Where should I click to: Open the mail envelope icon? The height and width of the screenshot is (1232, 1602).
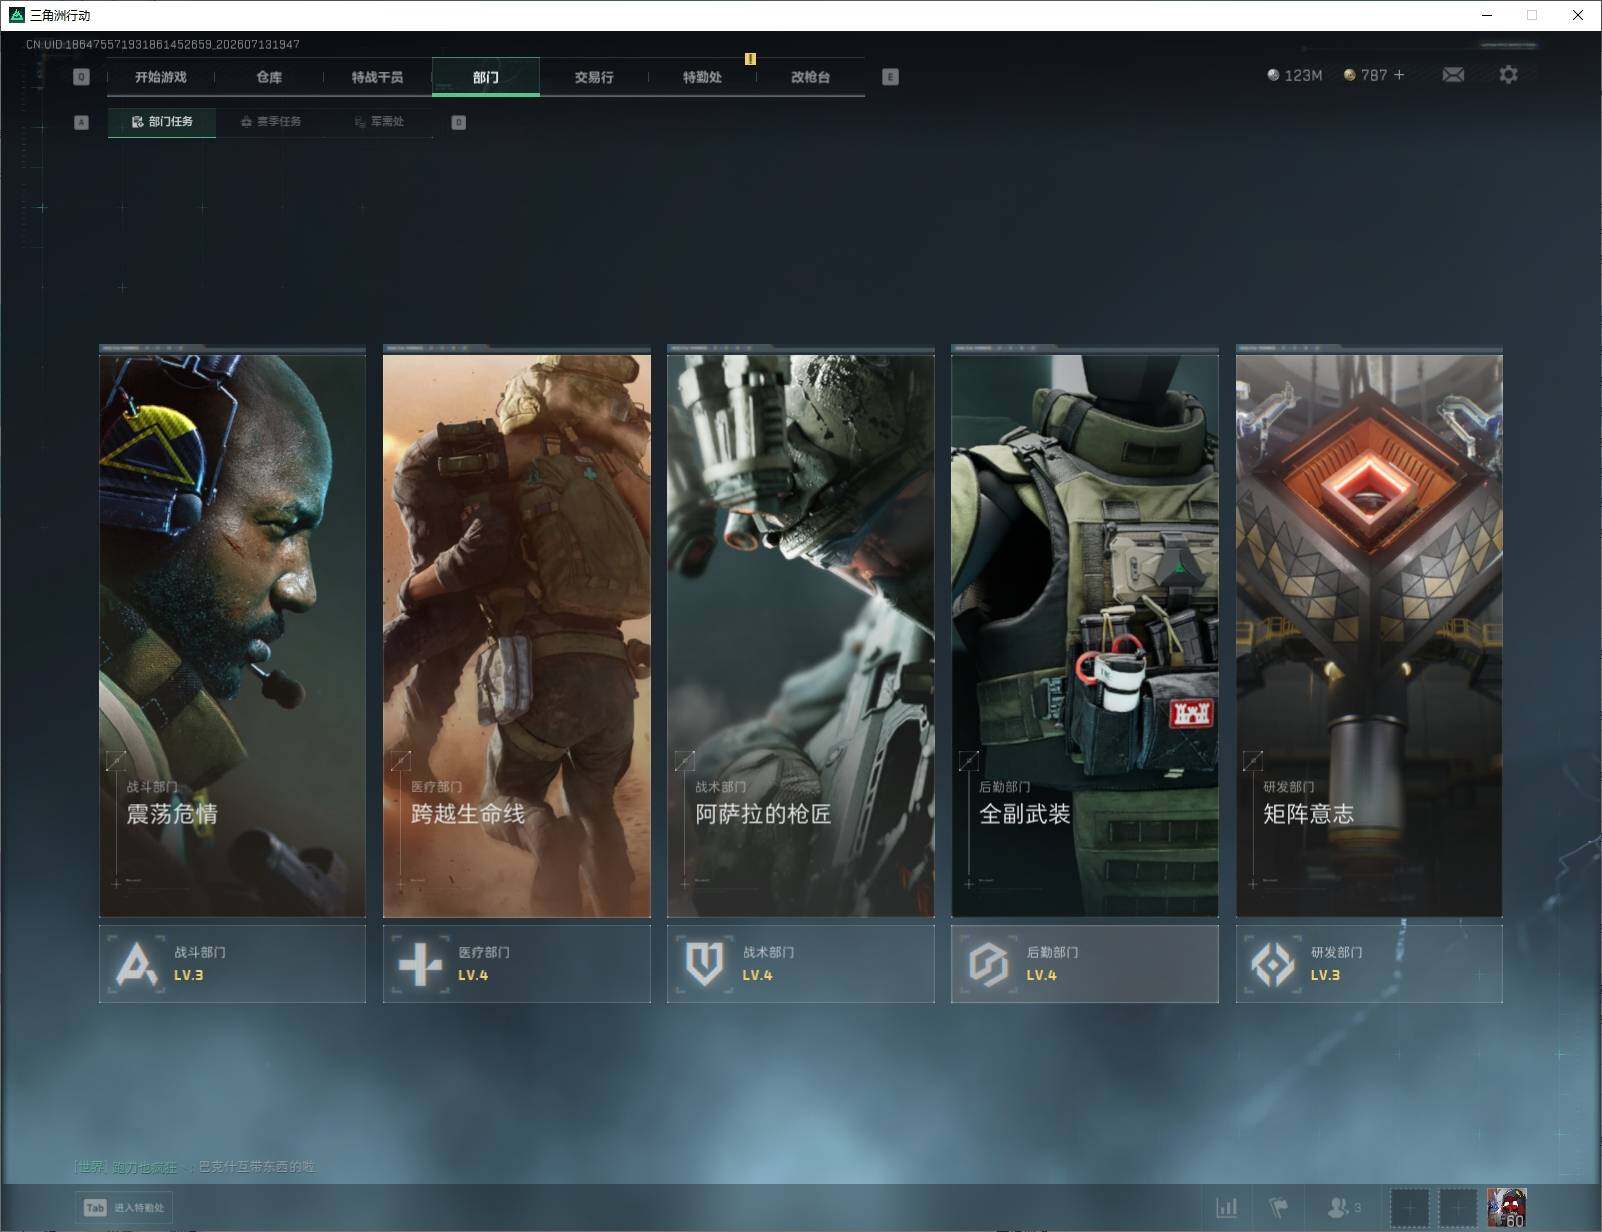[1453, 75]
